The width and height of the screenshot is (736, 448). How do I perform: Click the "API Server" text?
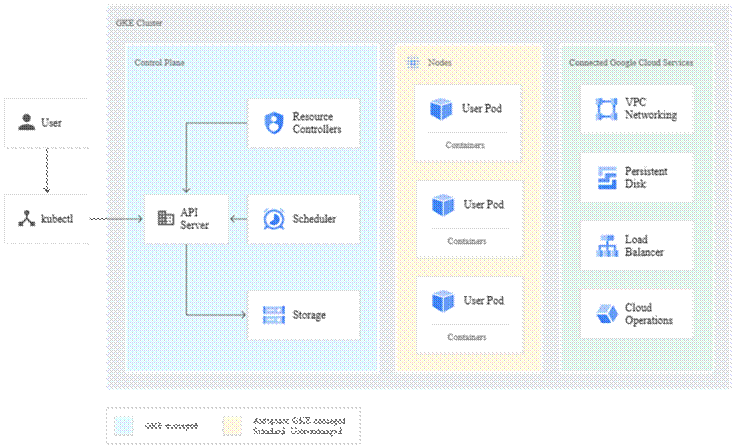point(194,218)
